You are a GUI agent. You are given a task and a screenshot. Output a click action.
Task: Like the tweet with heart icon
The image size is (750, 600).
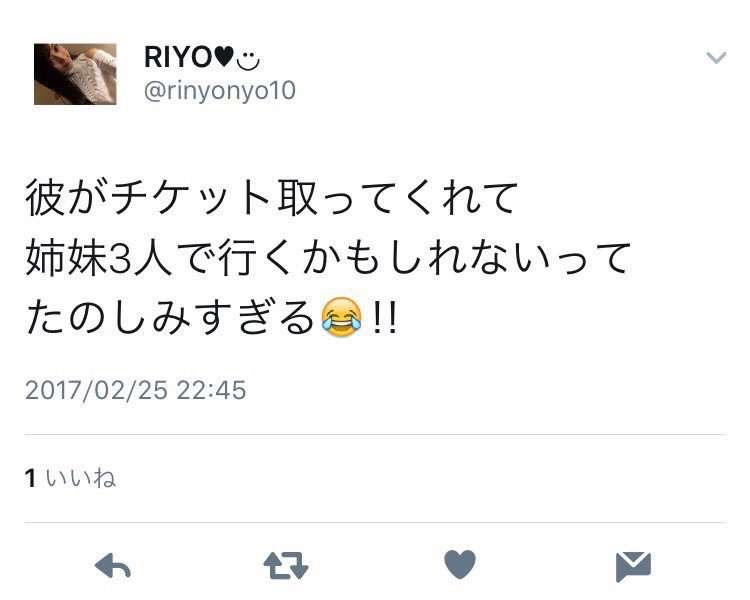click(x=460, y=565)
